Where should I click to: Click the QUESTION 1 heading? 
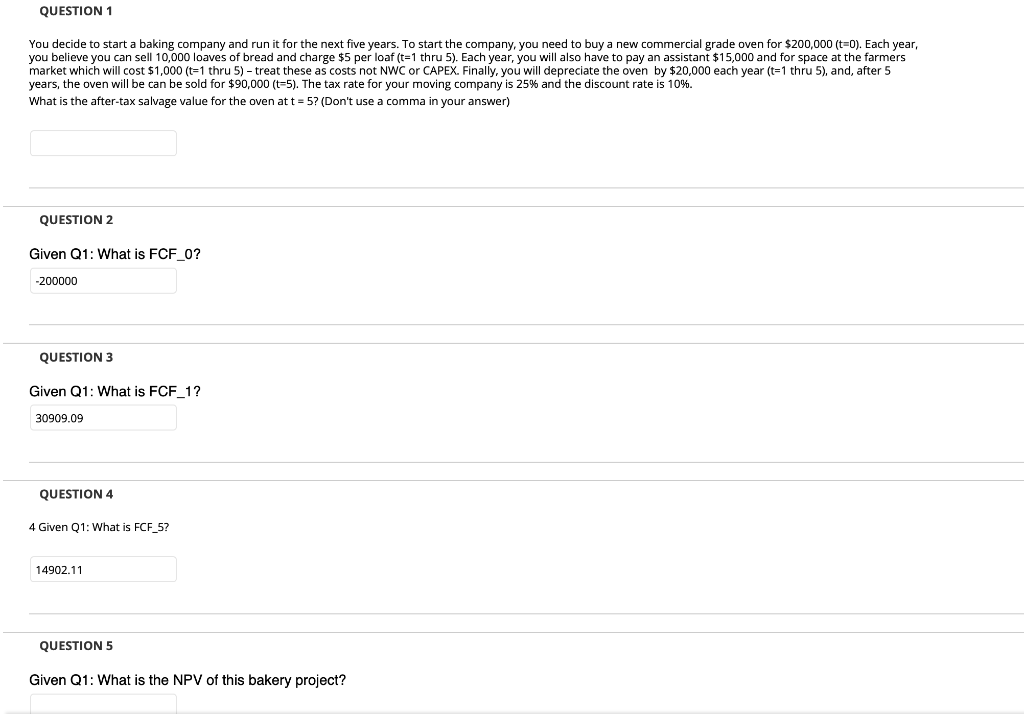tap(75, 10)
